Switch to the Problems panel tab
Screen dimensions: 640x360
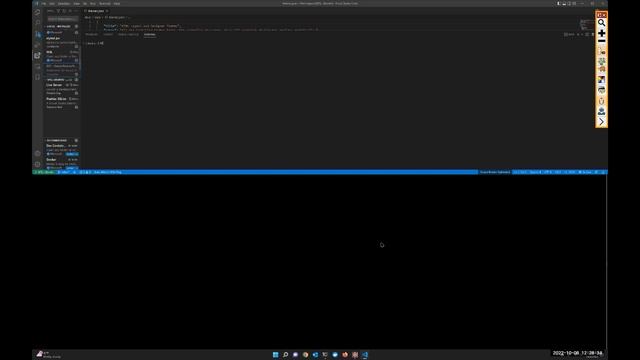pos(91,35)
